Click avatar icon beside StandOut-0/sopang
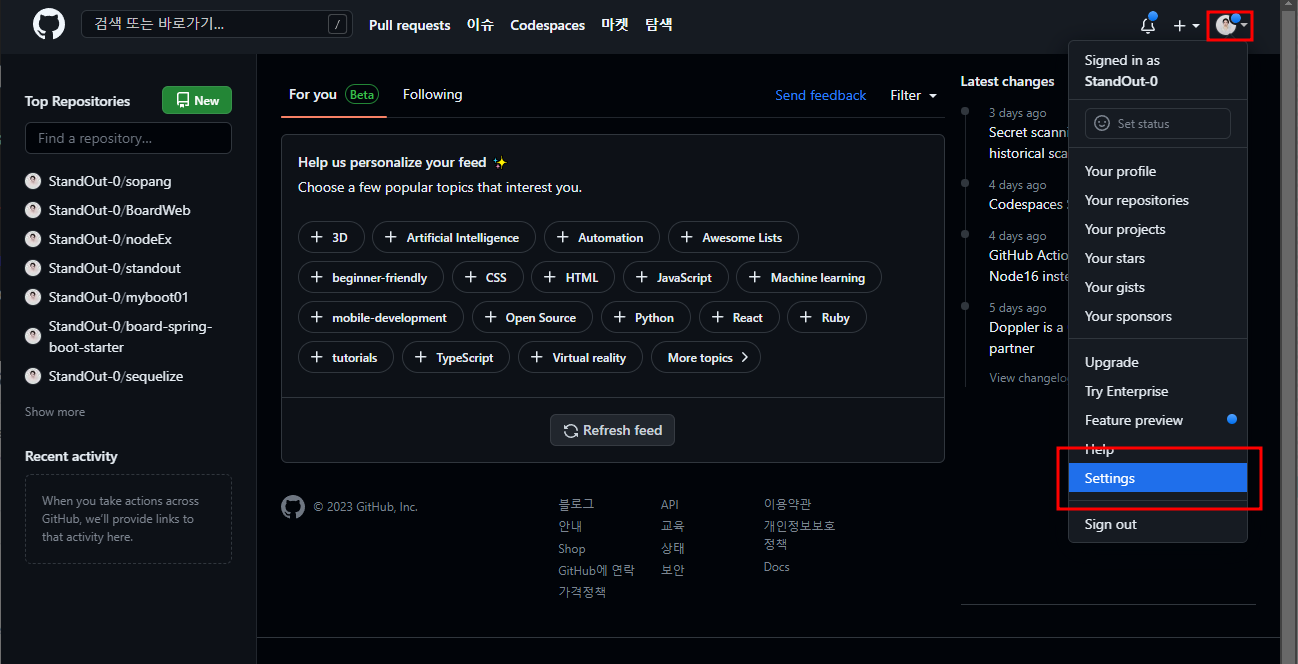The height and width of the screenshot is (664, 1298). 33,181
